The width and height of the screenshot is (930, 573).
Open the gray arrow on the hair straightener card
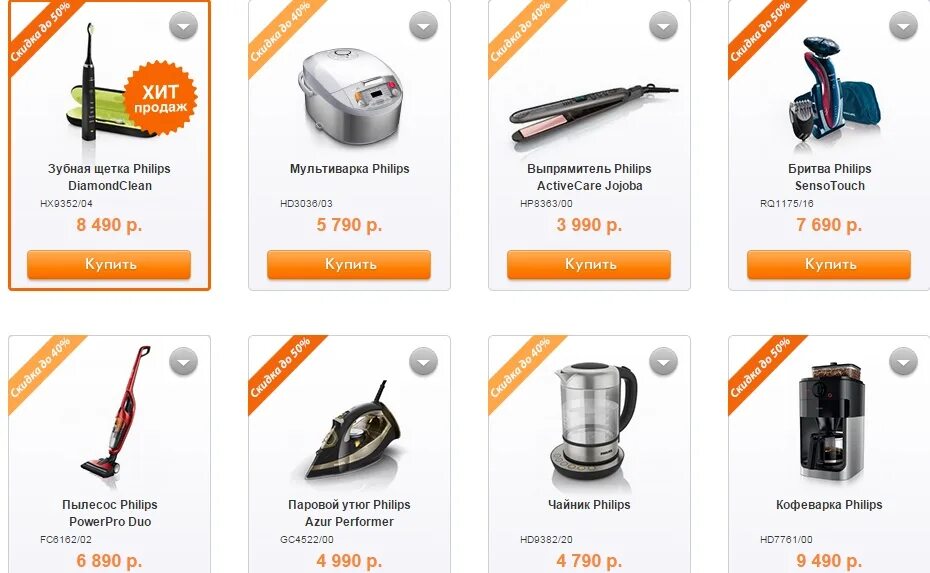coord(663,26)
